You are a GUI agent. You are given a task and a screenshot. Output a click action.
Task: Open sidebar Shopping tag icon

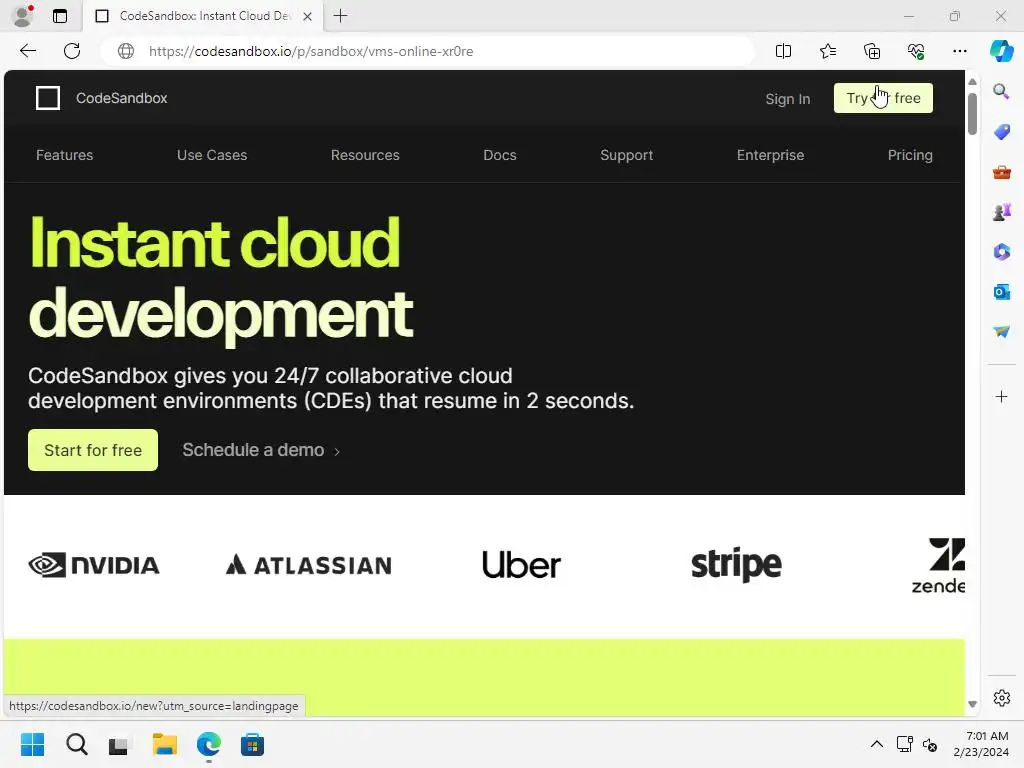pos(1001,131)
